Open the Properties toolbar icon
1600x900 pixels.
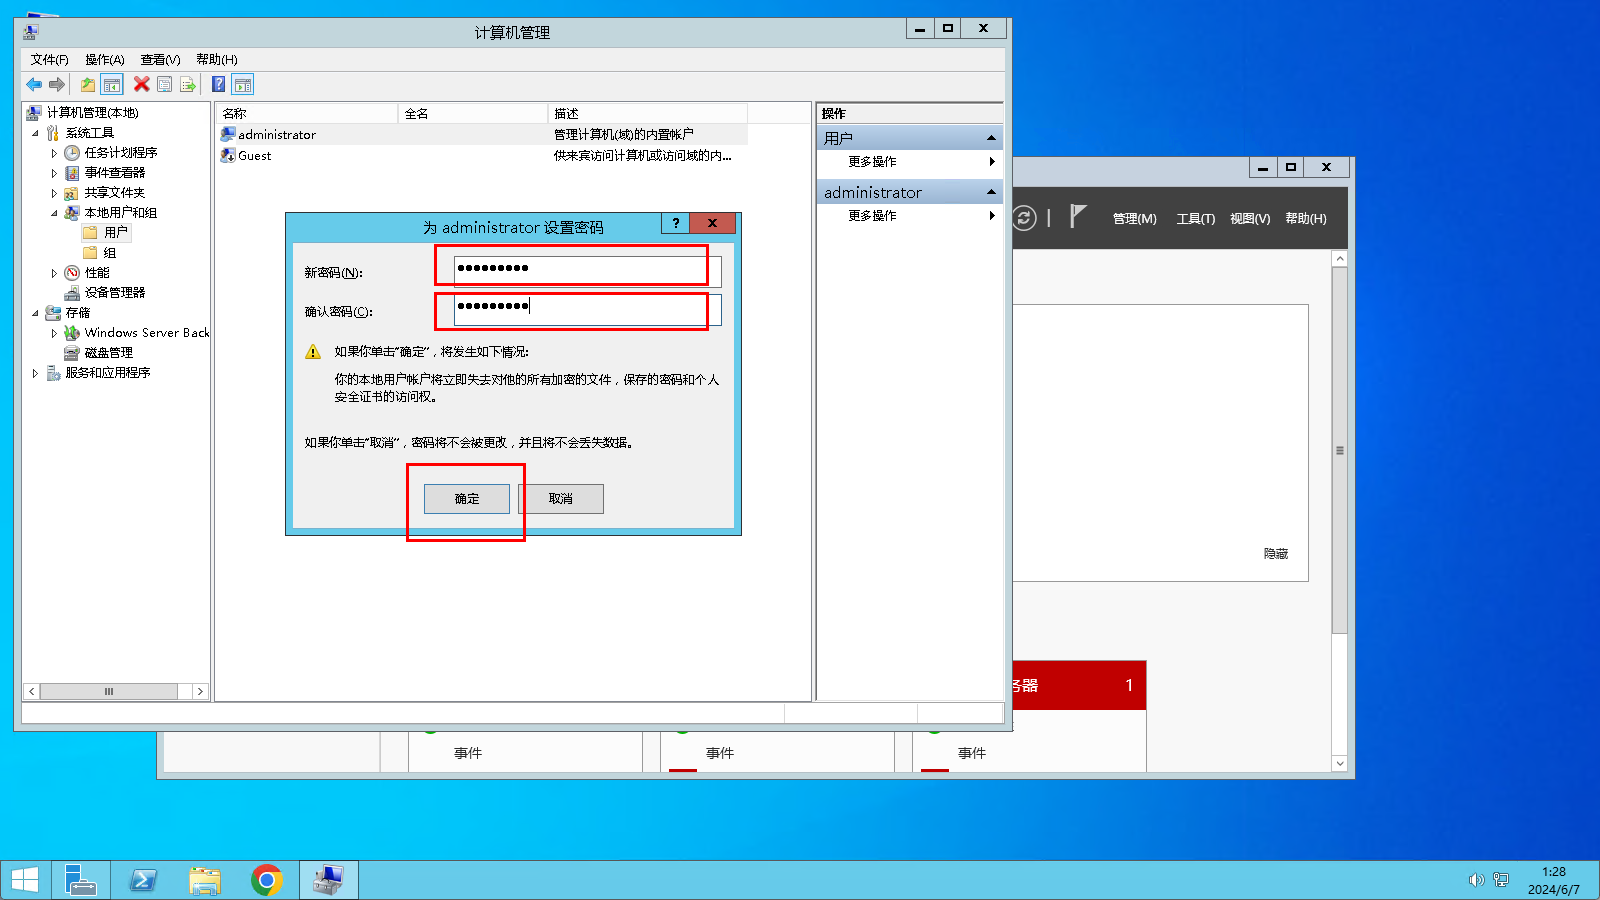pos(165,85)
